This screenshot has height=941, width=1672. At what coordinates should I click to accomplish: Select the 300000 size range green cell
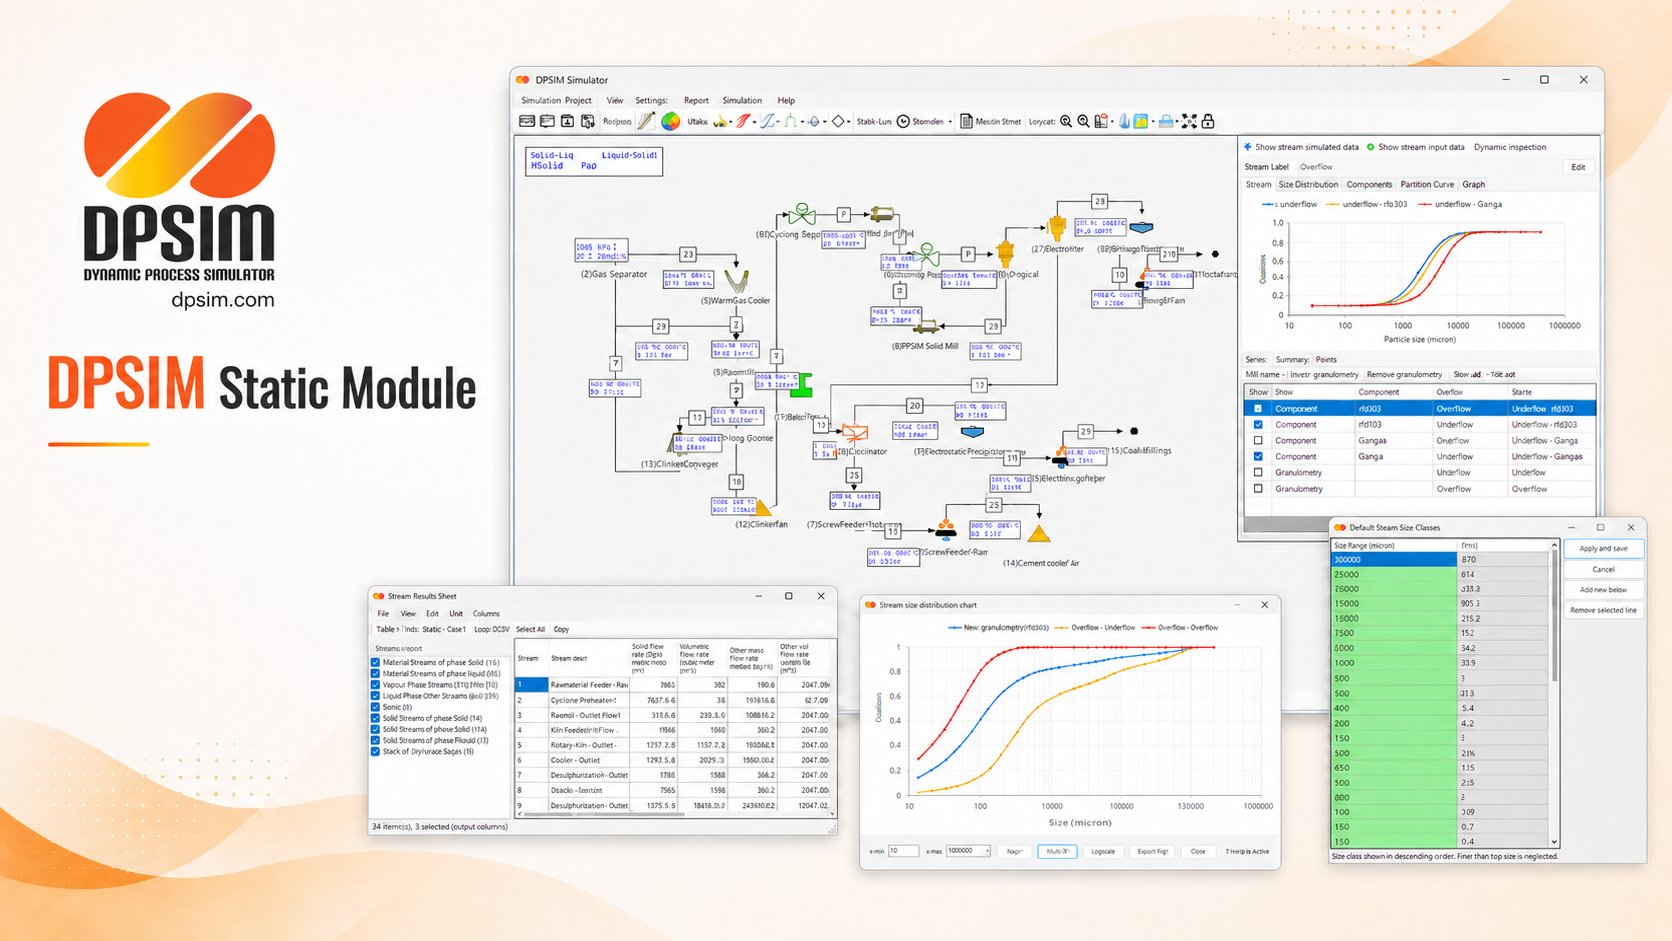tap(1394, 559)
